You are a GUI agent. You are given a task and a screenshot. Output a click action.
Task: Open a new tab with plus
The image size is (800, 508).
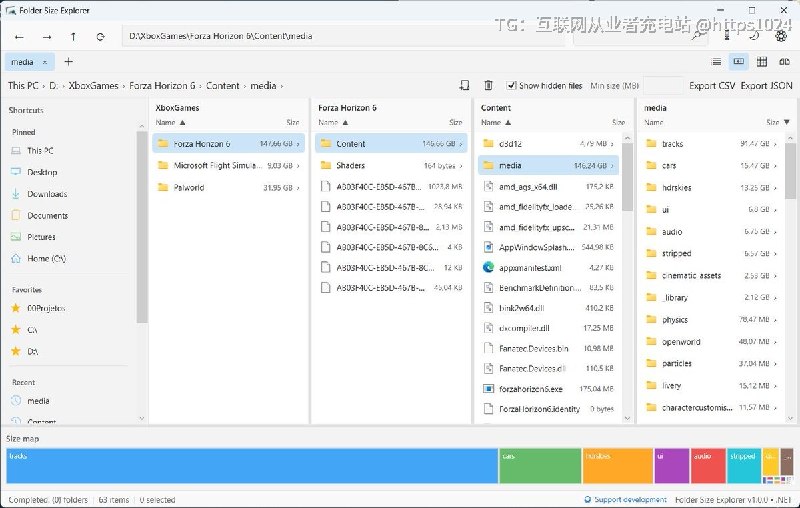[x=68, y=62]
